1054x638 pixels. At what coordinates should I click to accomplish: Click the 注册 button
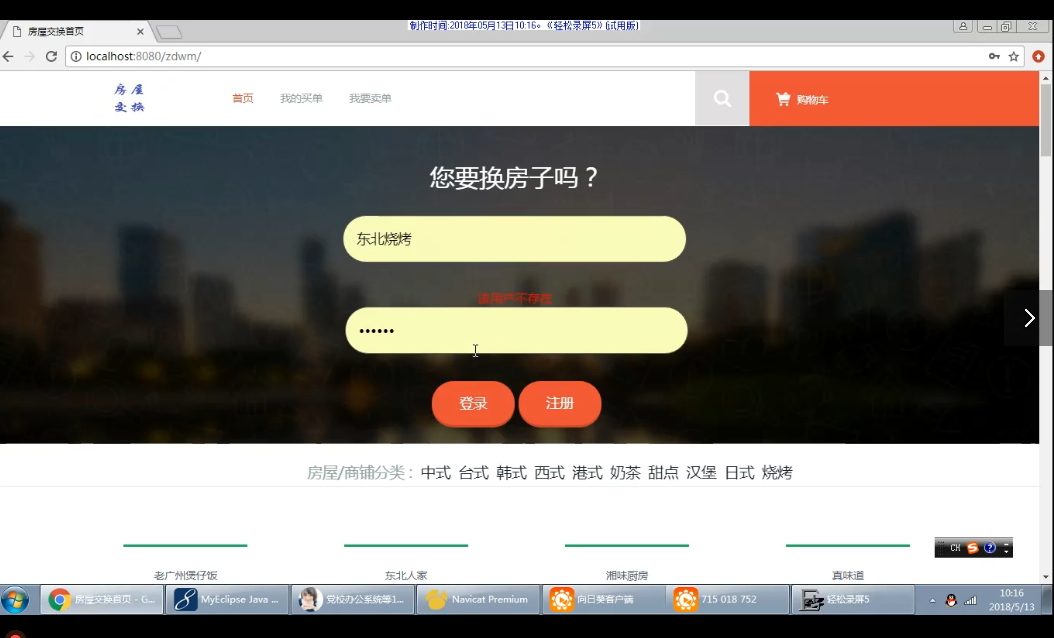pos(560,403)
